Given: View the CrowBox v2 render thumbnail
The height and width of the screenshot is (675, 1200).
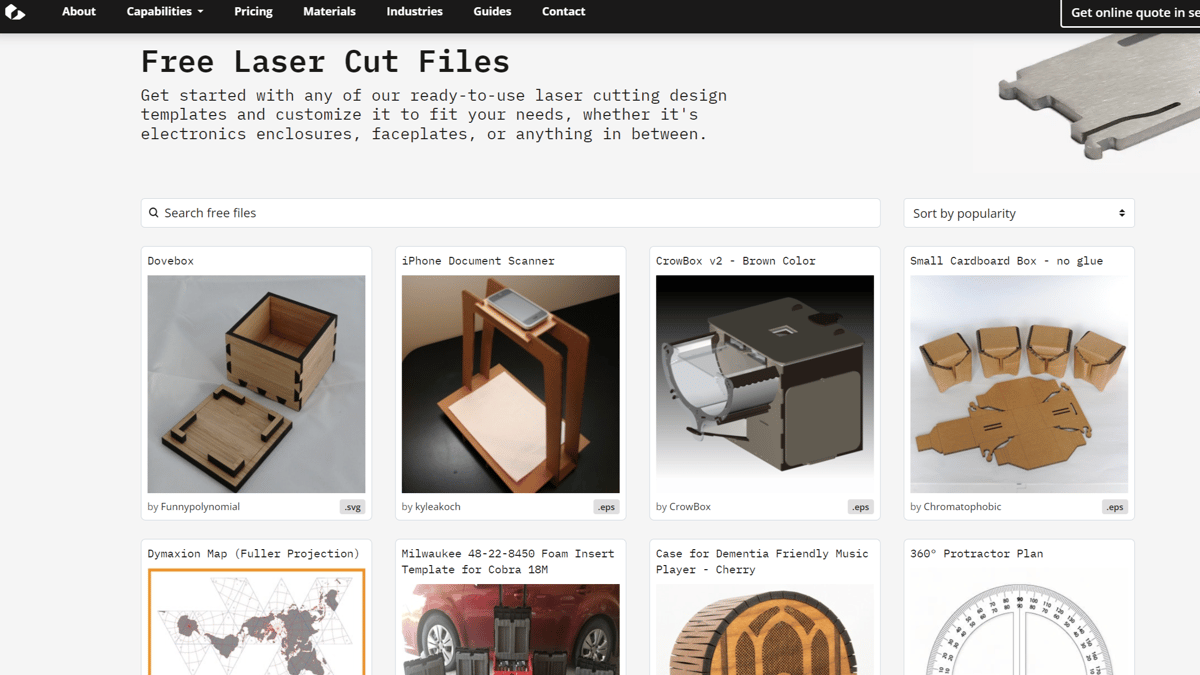Looking at the screenshot, I should pos(765,384).
